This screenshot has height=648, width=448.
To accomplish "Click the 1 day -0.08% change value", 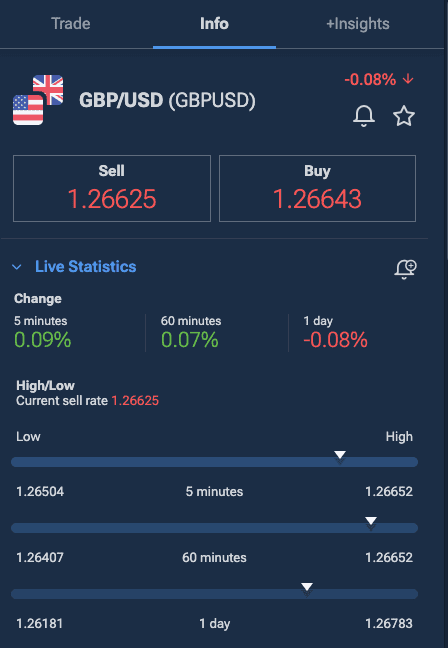I will click(335, 340).
